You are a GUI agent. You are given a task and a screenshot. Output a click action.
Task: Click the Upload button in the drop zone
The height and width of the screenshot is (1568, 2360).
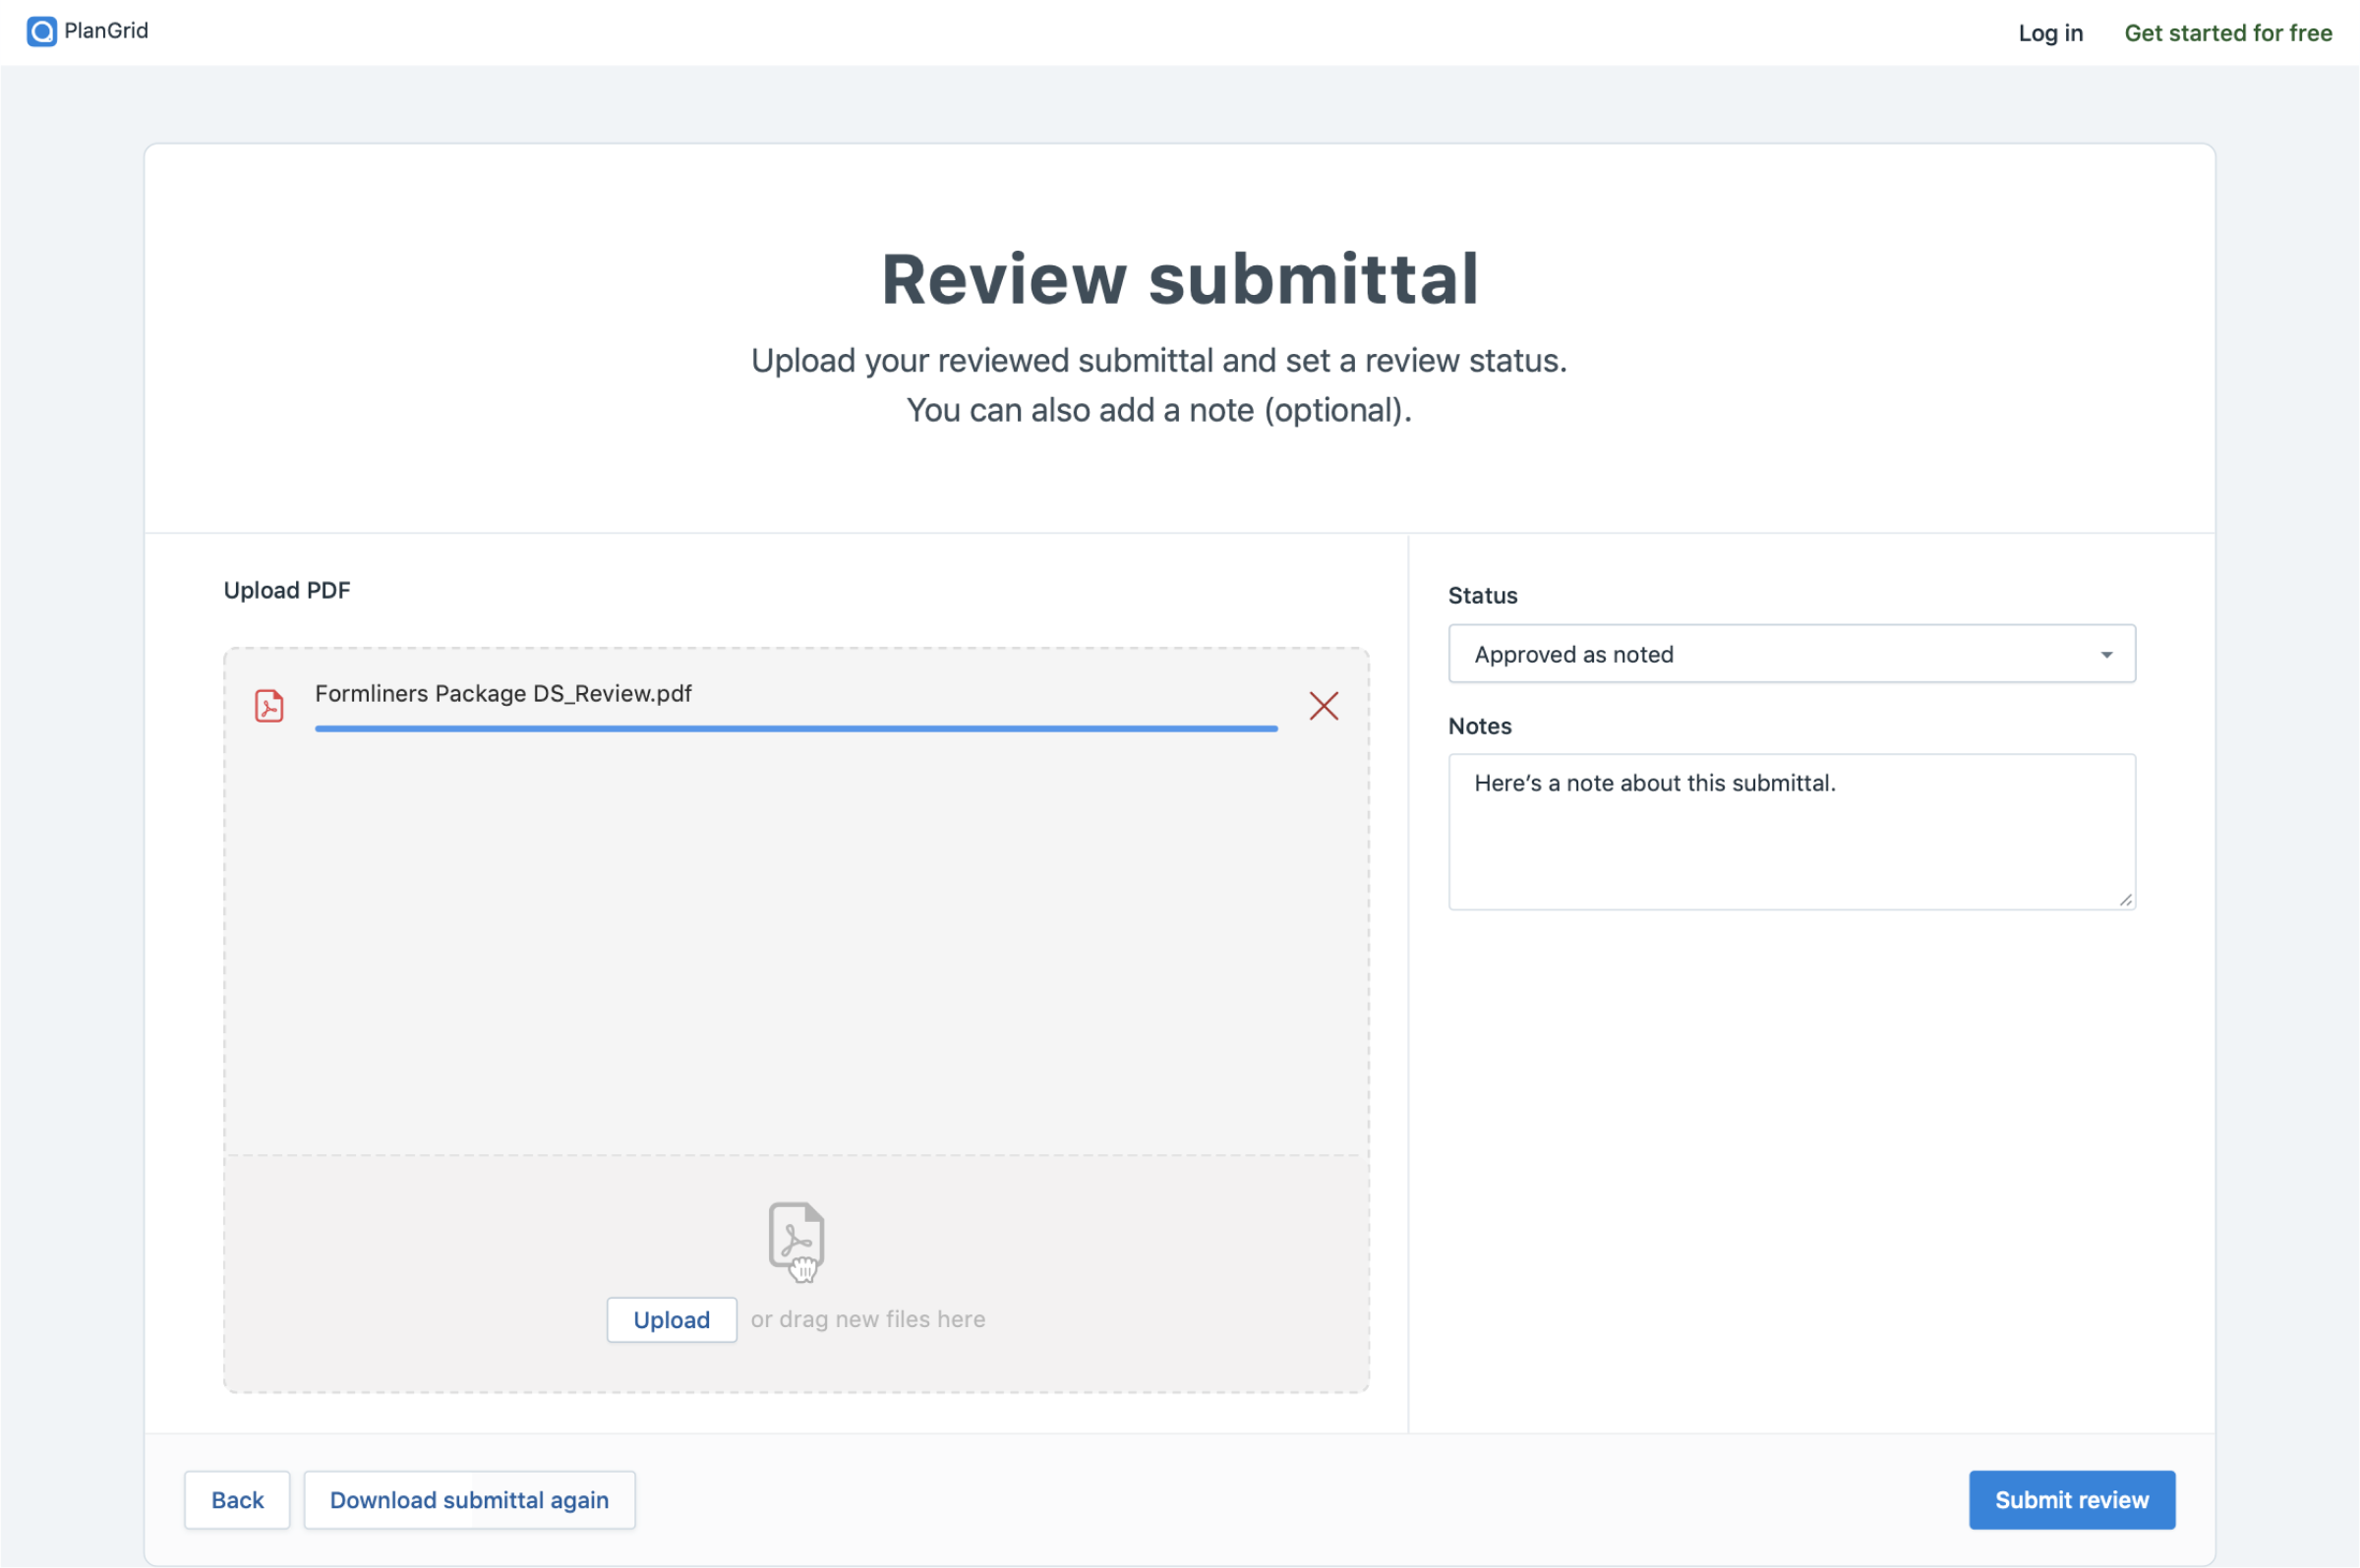click(x=670, y=1319)
